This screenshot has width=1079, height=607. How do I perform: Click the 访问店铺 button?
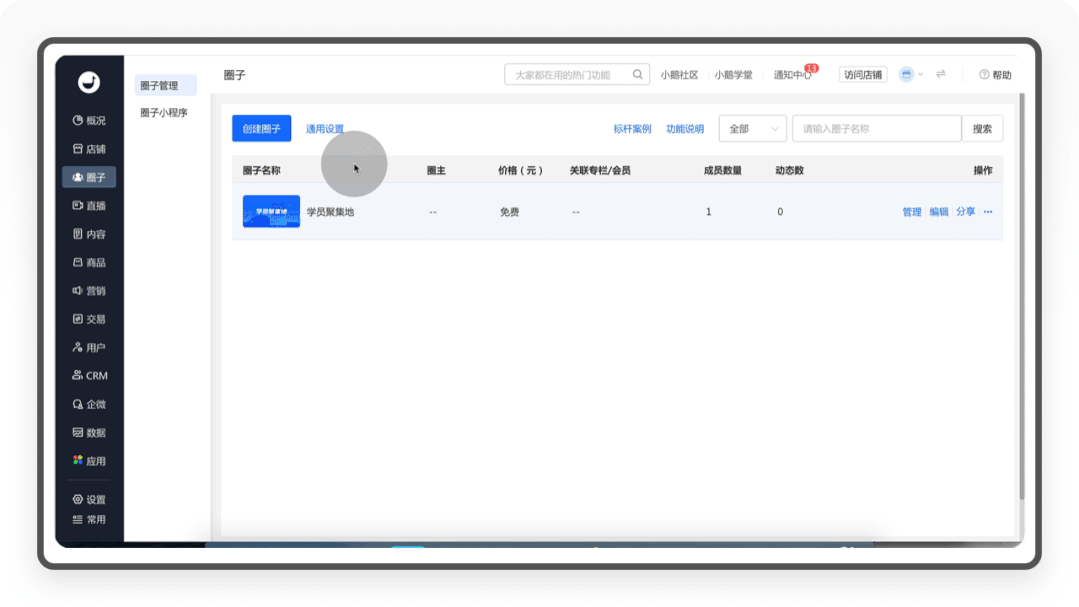[863, 74]
